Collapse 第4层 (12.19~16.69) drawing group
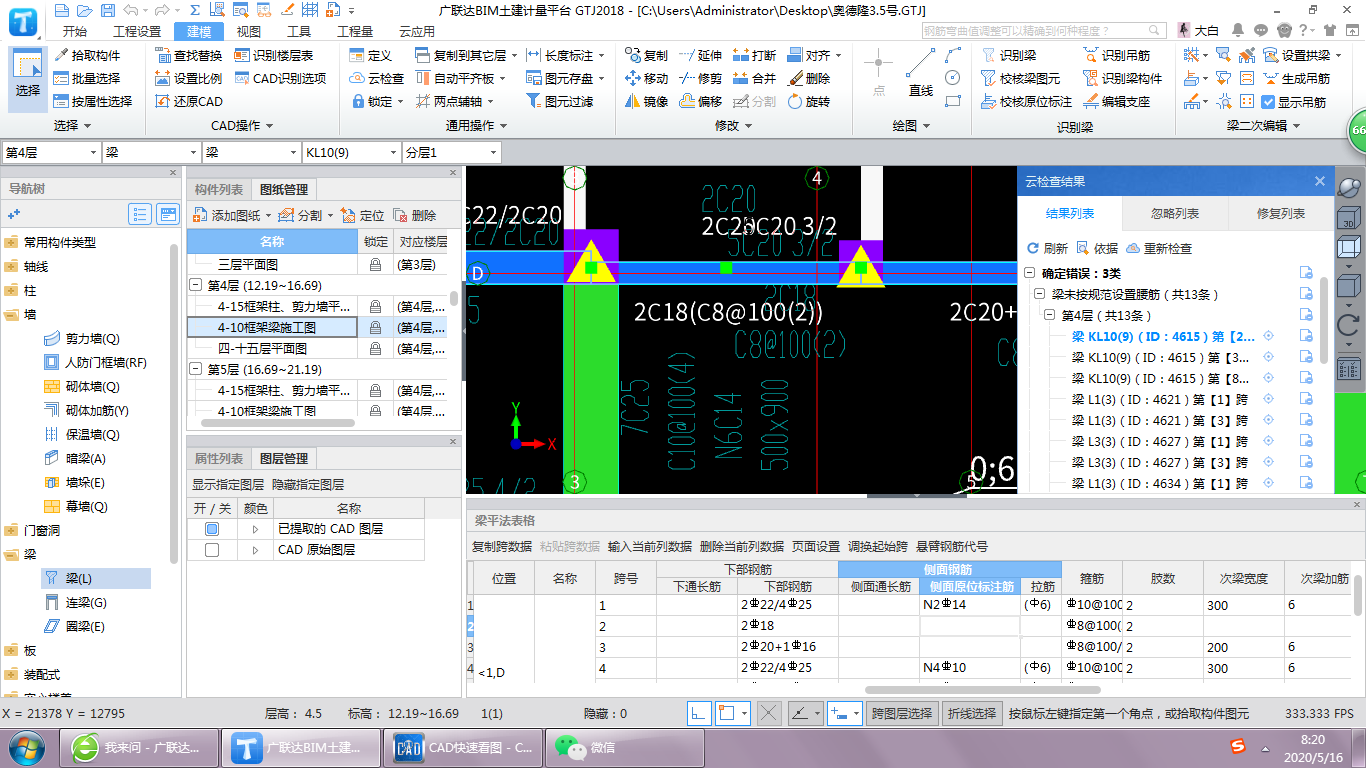Screen dimensions: 1366x768 tap(195, 286)
